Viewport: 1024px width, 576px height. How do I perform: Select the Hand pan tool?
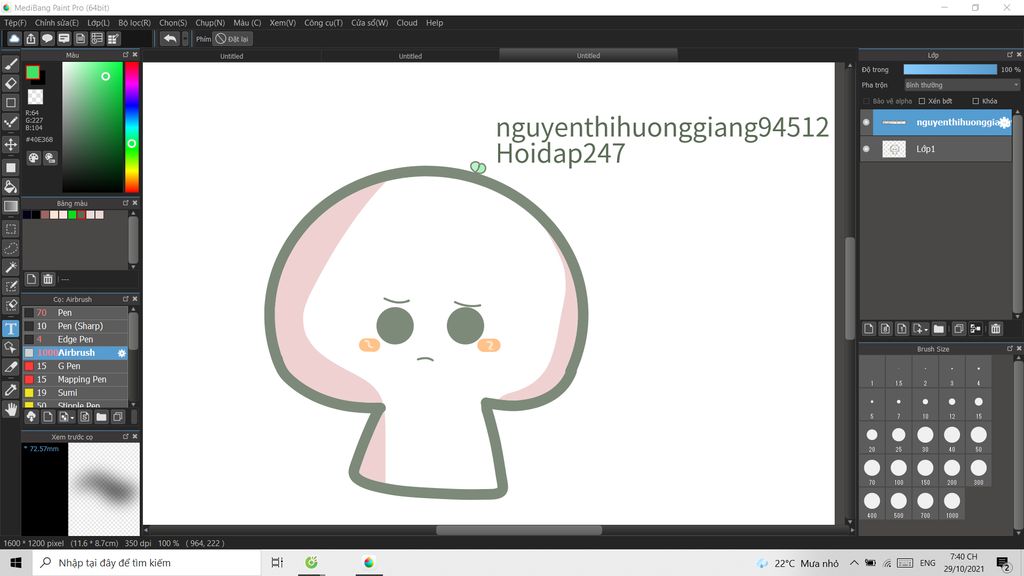coord(10,409)
